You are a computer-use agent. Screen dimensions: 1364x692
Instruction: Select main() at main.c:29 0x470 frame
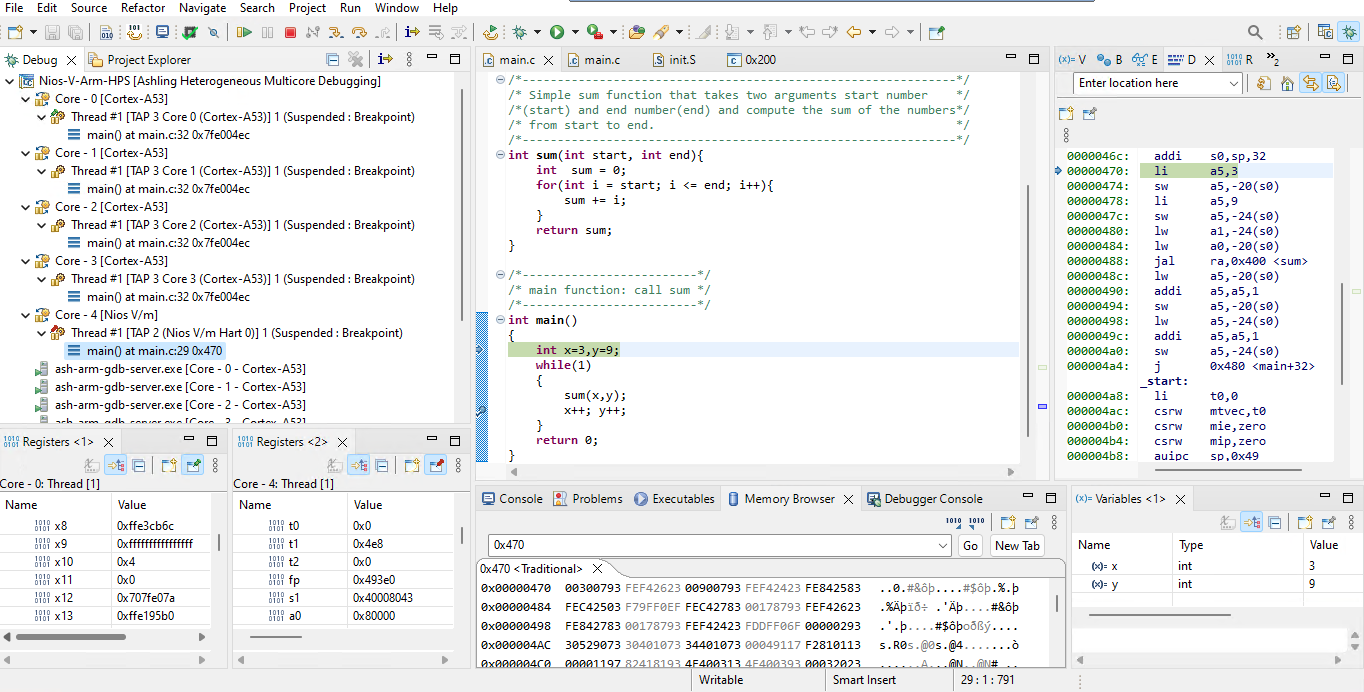coord(154,351)
